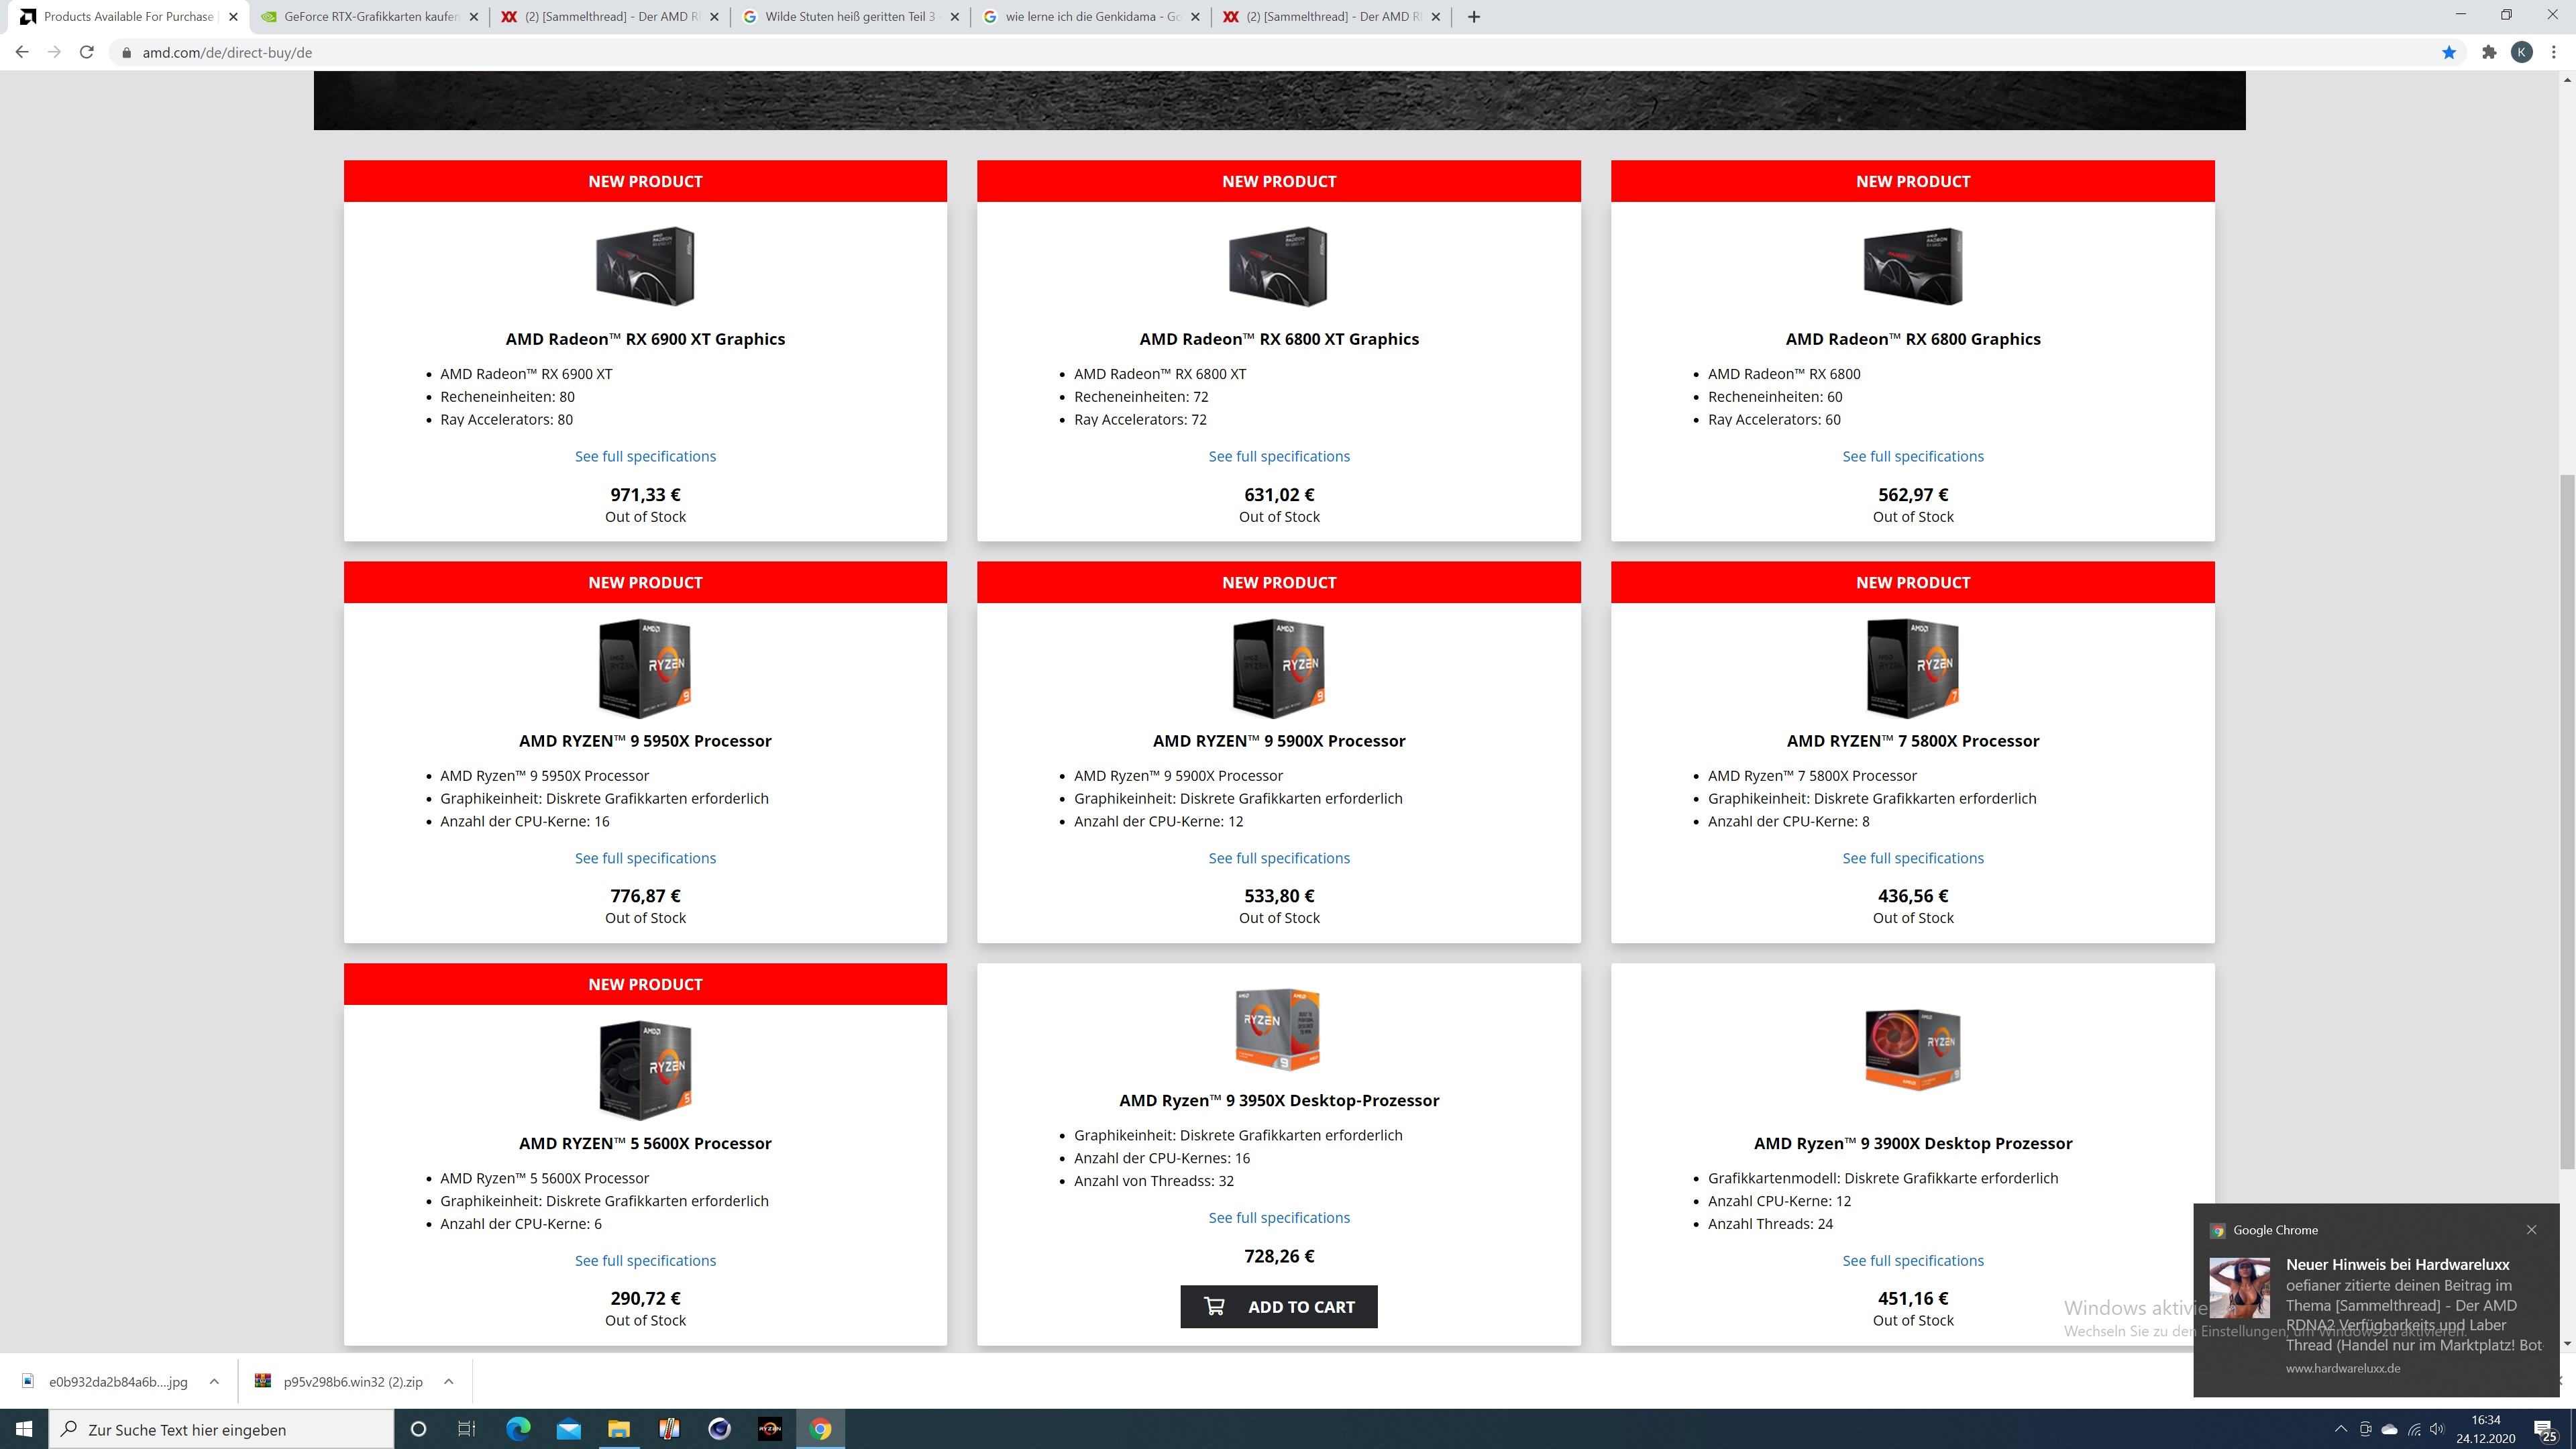Image resolution: width=2576 pixels, height=1449 pixels.
Task: Click the RX 6900 XT product box image
Action: tap(645, 266)
